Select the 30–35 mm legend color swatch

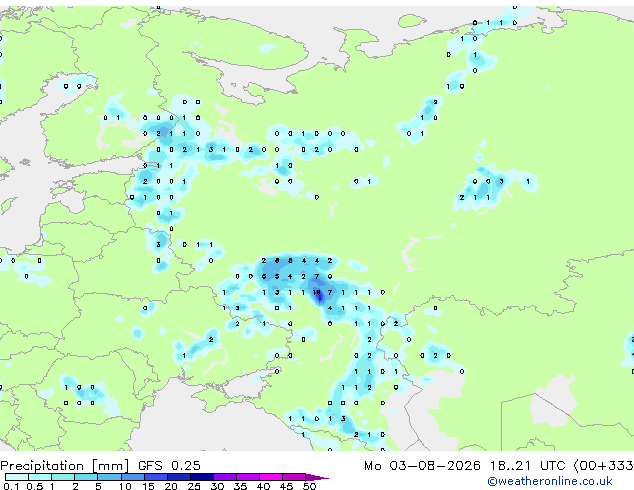[x=225, y=477]
